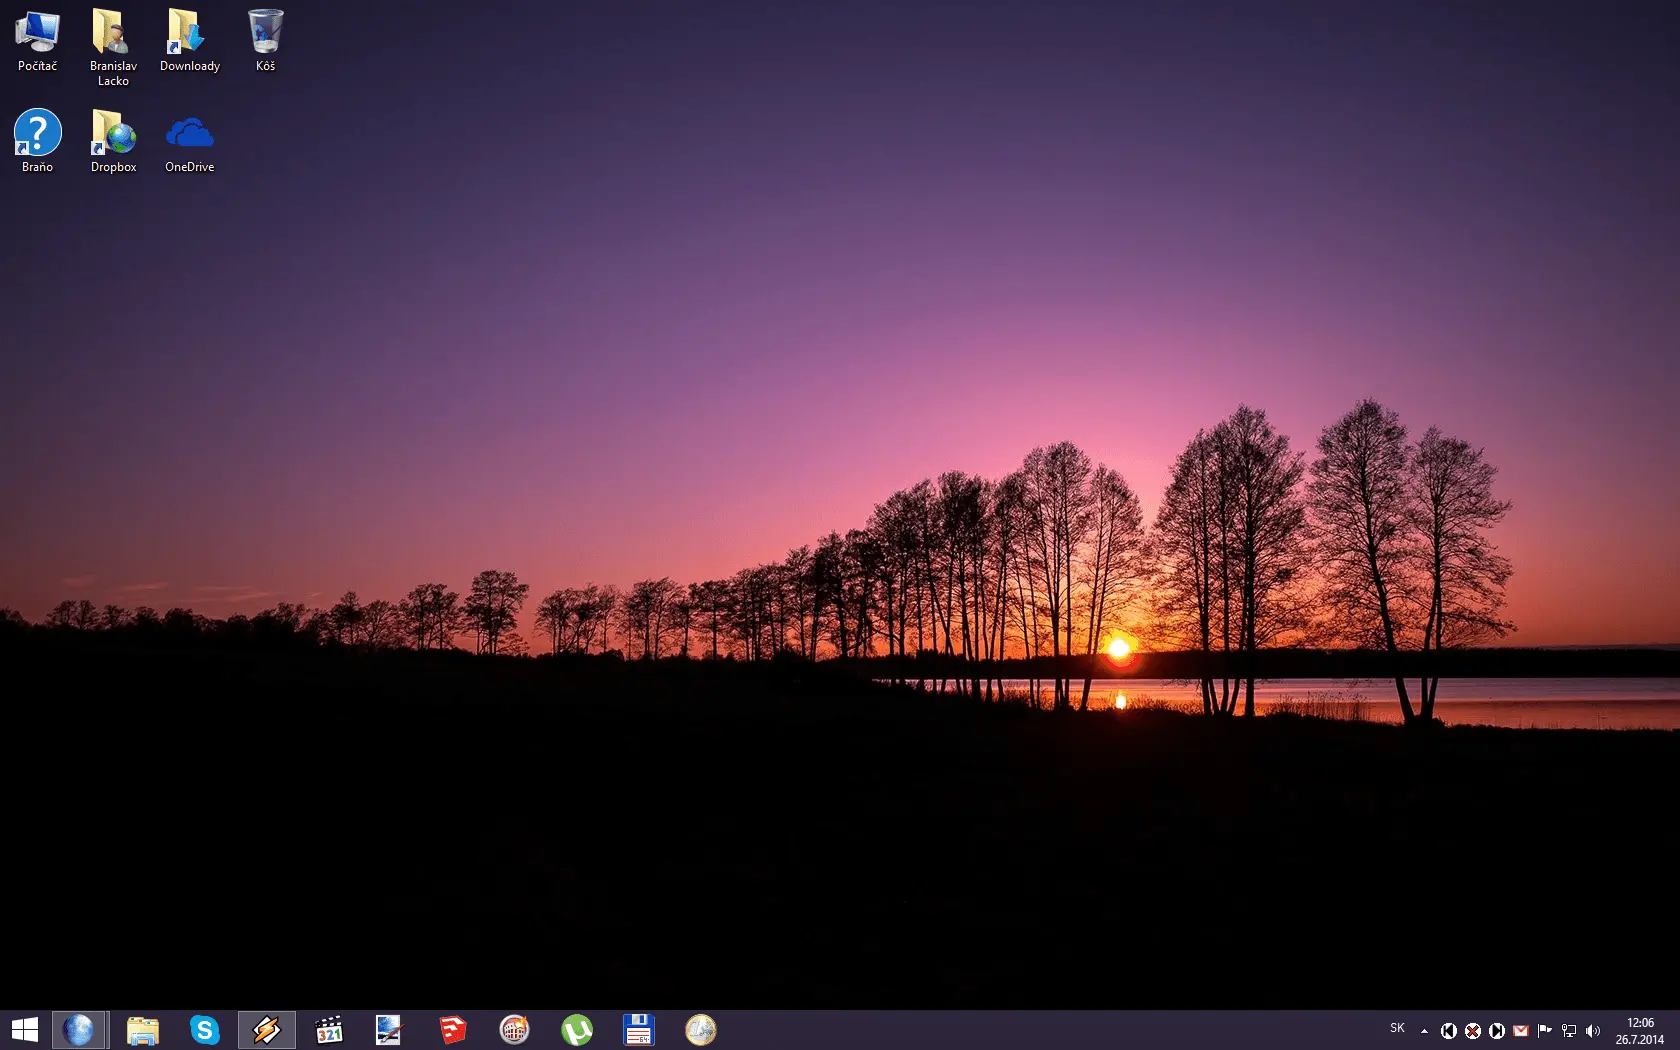This screenshot has height=1050, width=1680.
Task: Open the Počítač desktop icon
Action: tap(37, 41)
